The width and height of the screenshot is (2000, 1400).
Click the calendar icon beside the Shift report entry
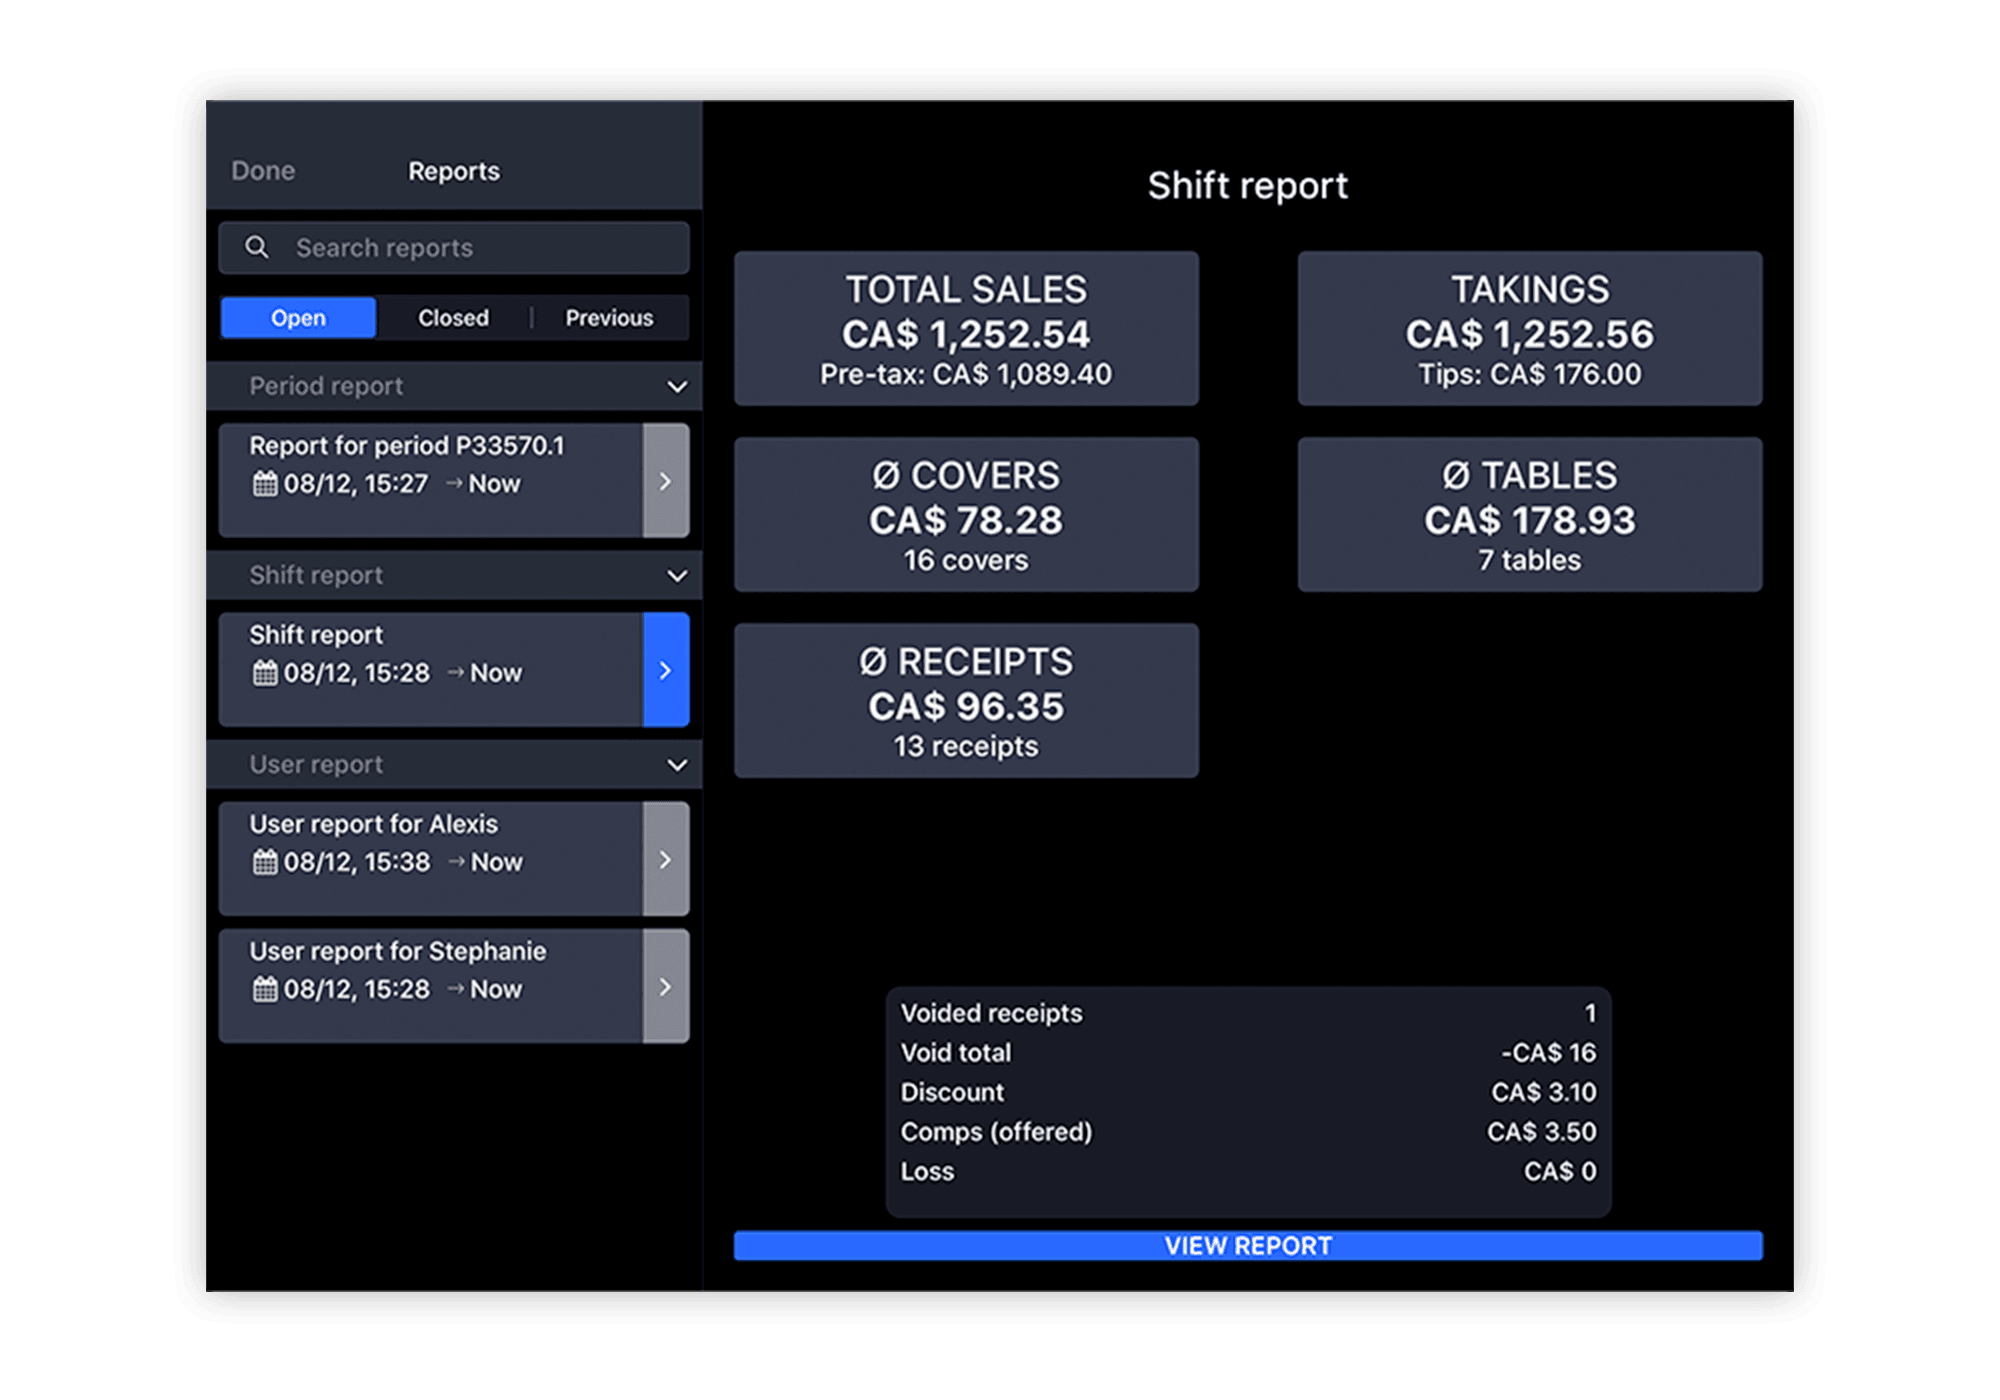(x=265, y=672)
